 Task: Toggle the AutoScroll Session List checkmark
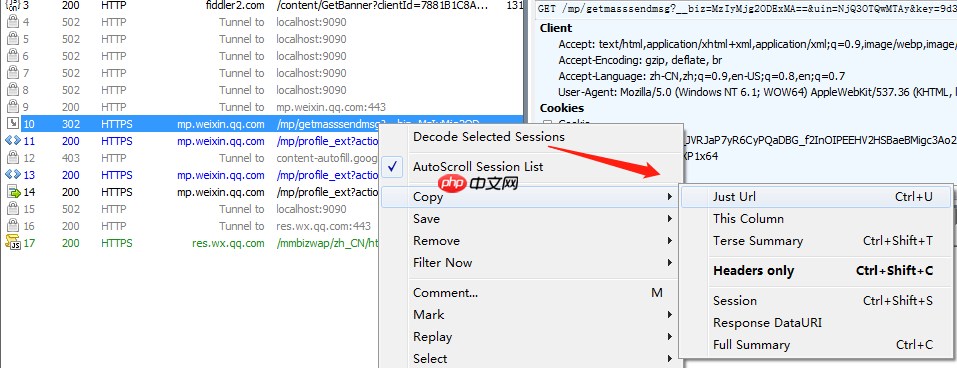click(394, 167)
